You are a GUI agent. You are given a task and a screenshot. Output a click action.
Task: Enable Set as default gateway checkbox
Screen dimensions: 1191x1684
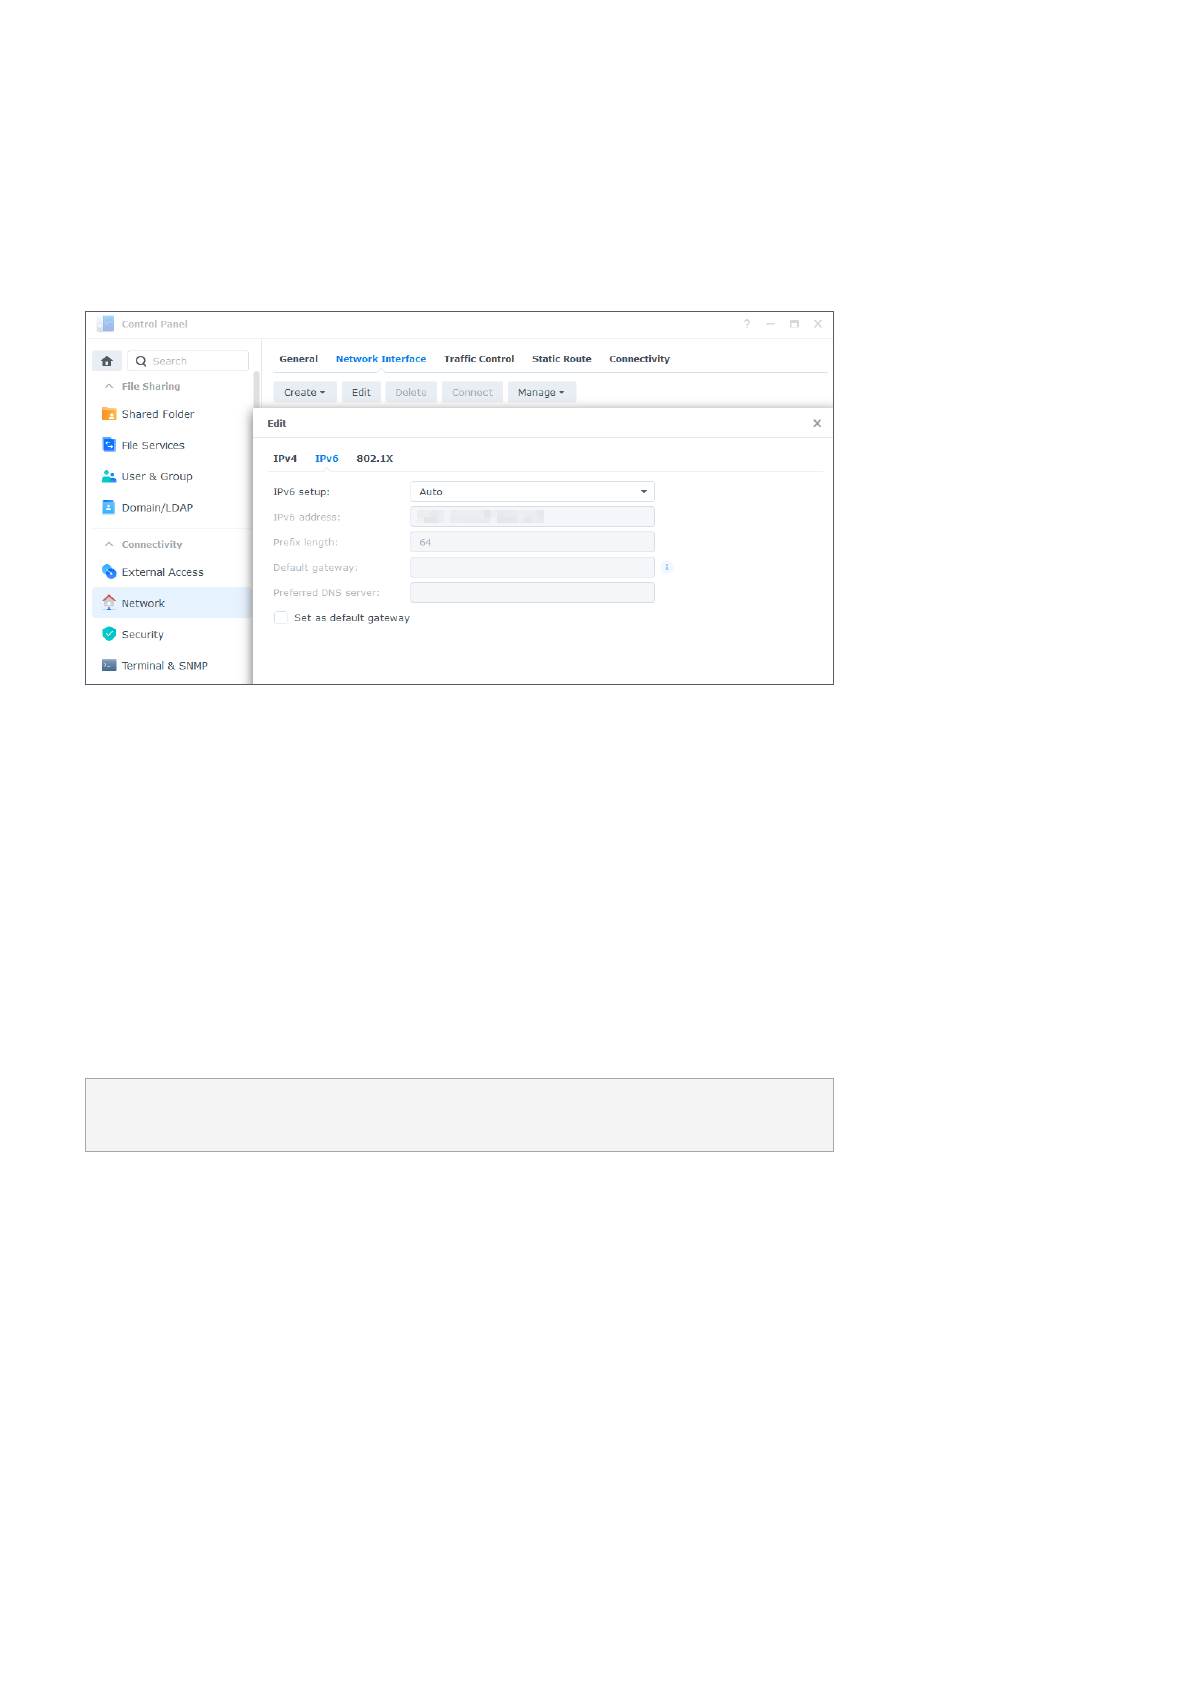[281, 618]
